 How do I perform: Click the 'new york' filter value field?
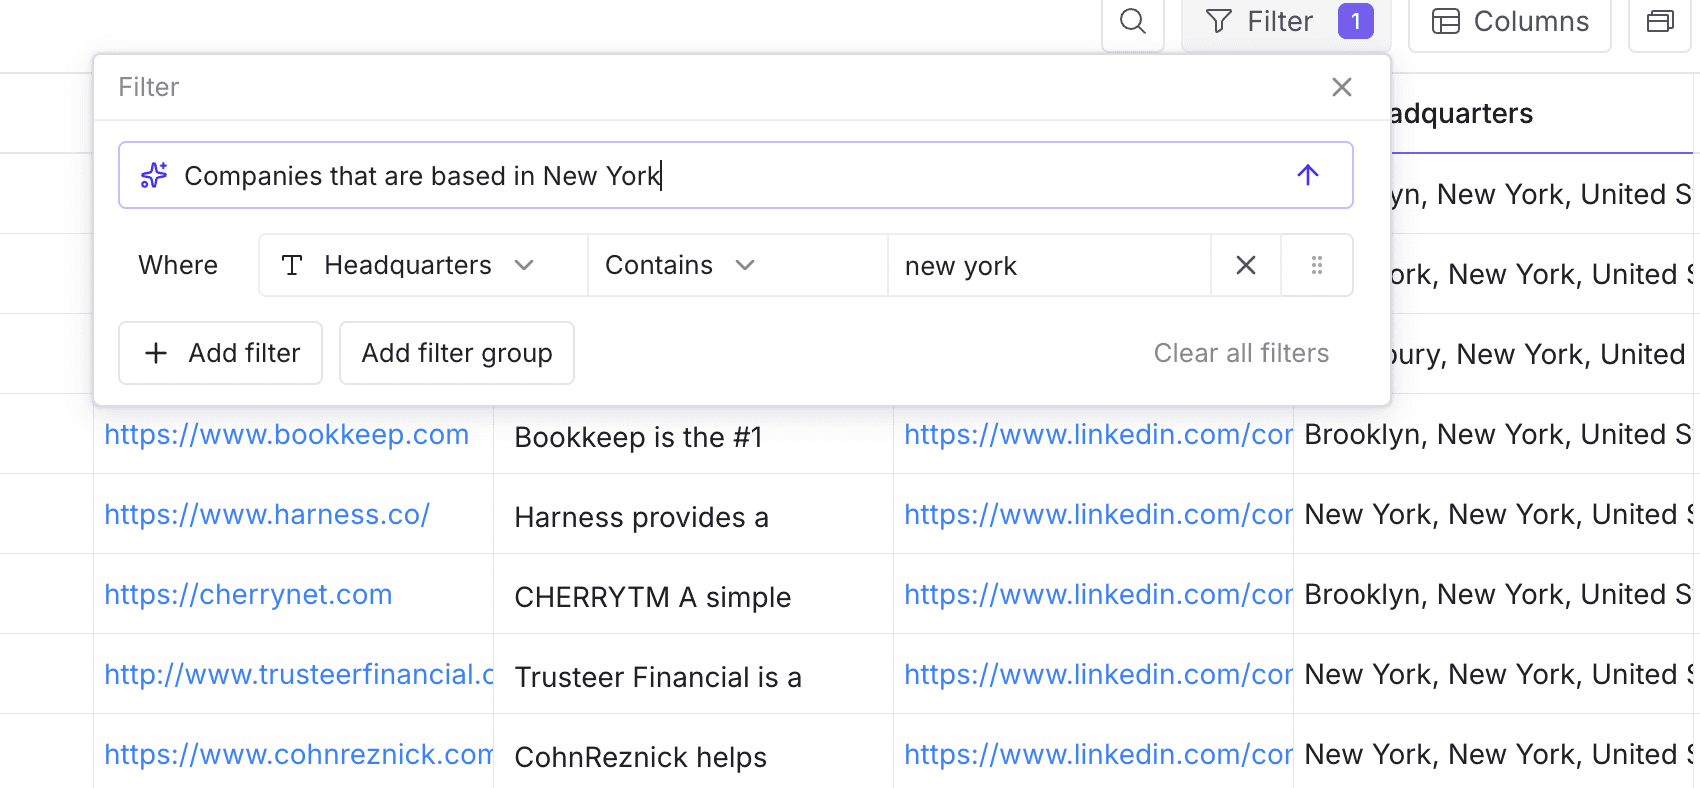pos(1049,265)
